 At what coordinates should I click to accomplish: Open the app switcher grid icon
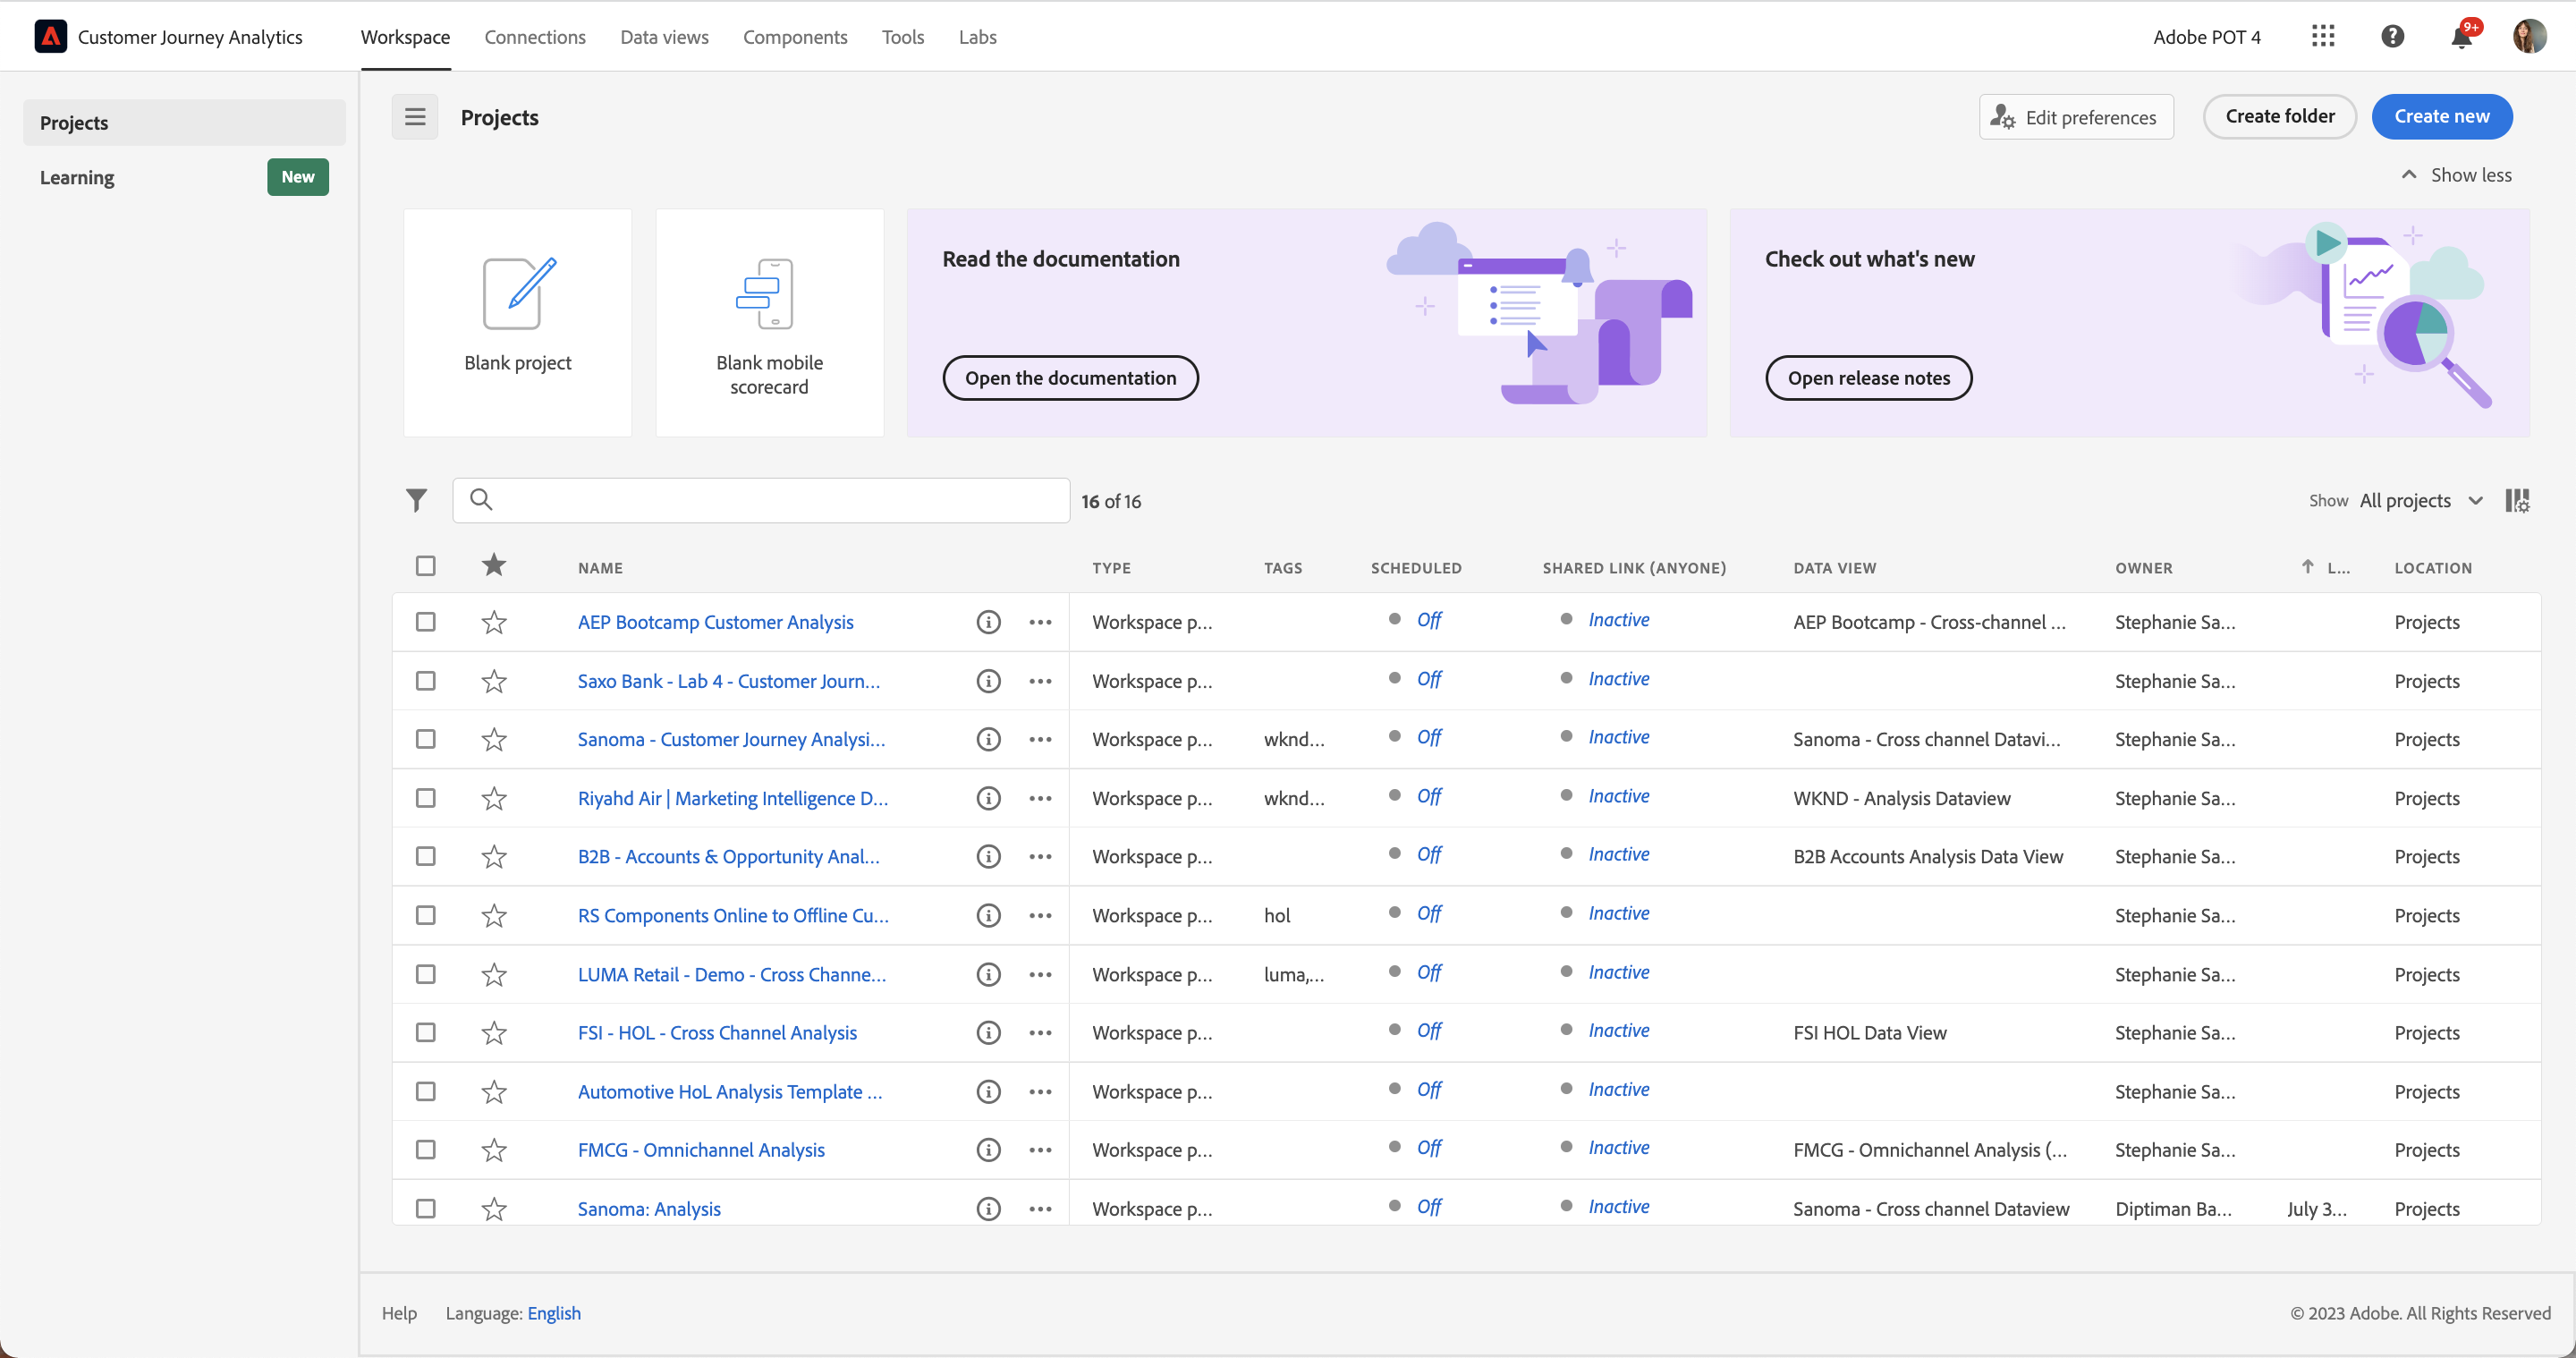click(x=2323, y=37)
